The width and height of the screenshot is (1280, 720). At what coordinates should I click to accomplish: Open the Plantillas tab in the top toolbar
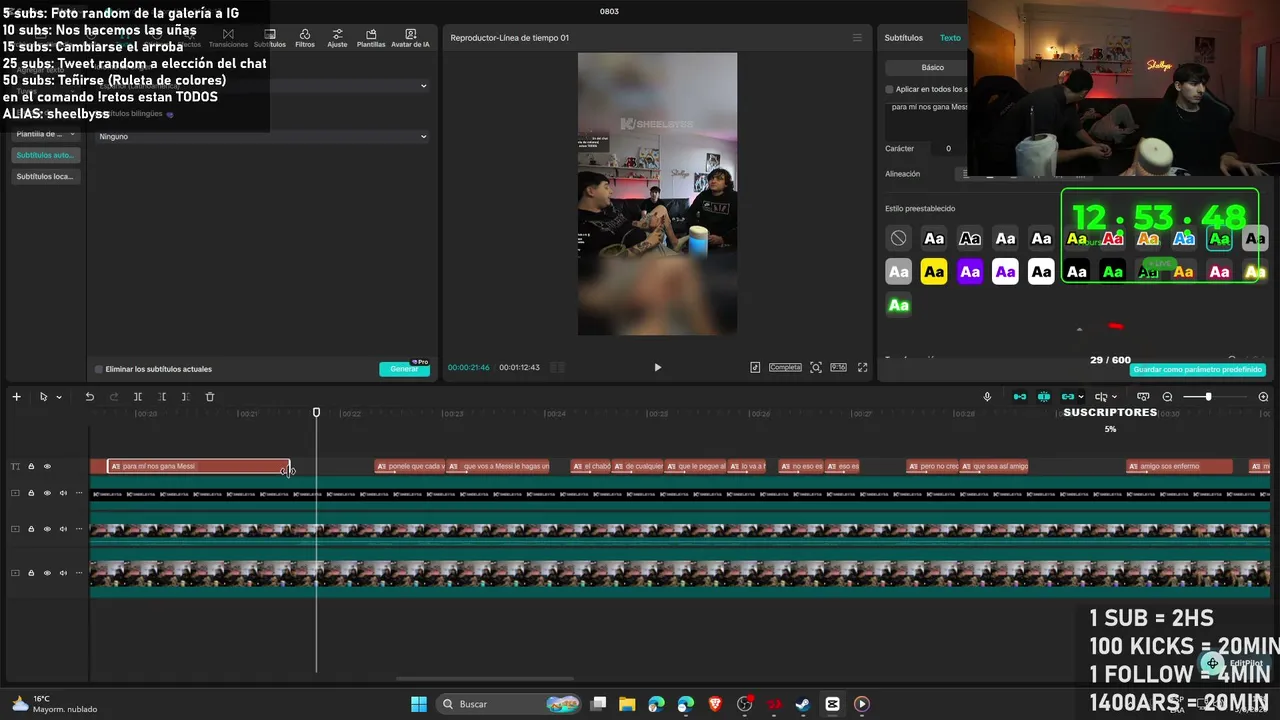tap(371, 38)
